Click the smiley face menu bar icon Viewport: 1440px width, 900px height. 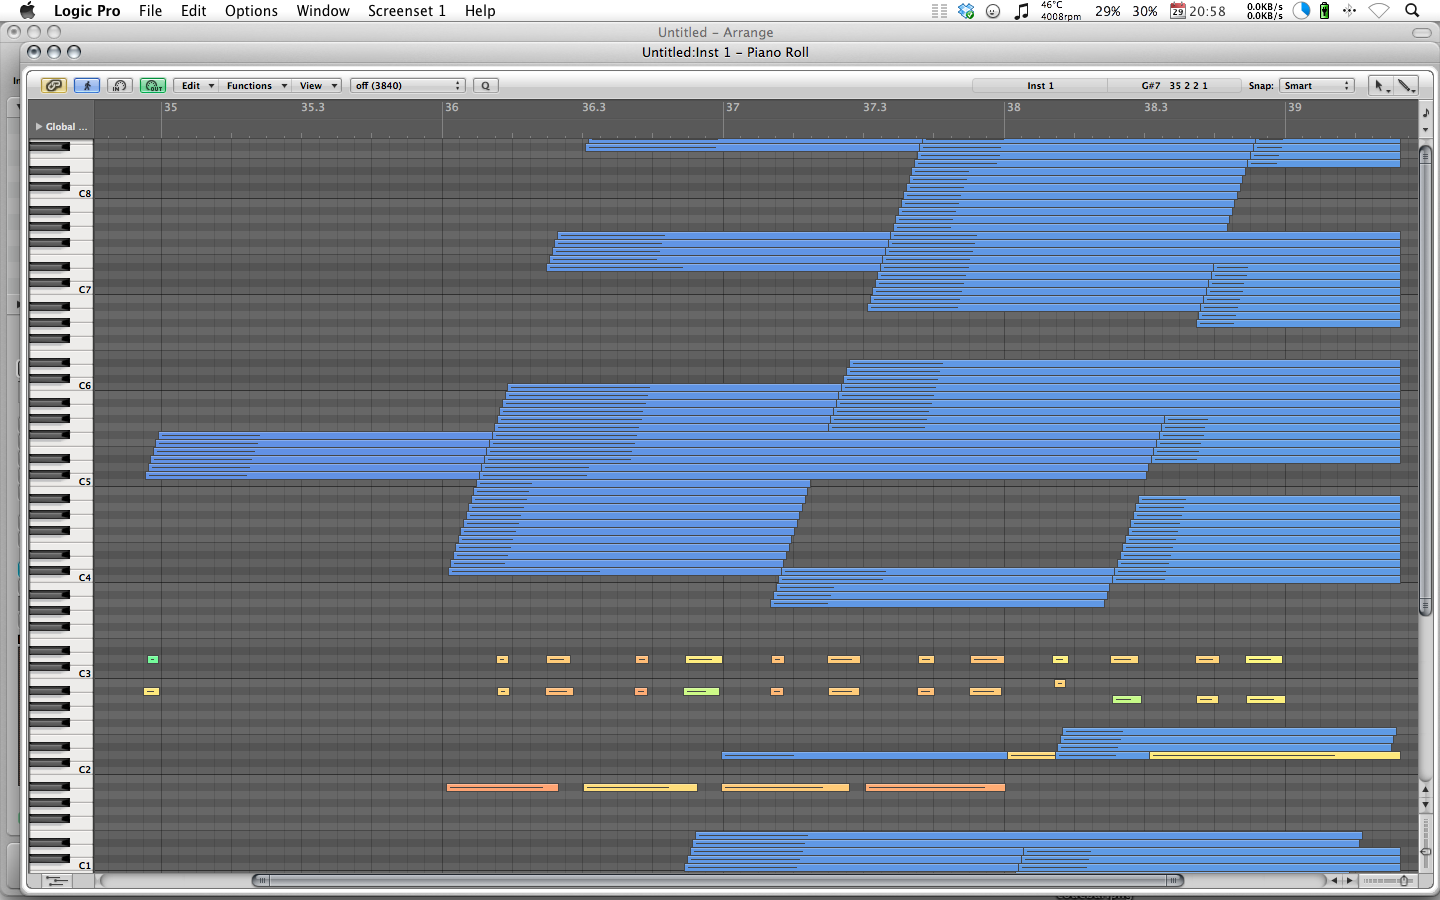[x=993, y=11]
